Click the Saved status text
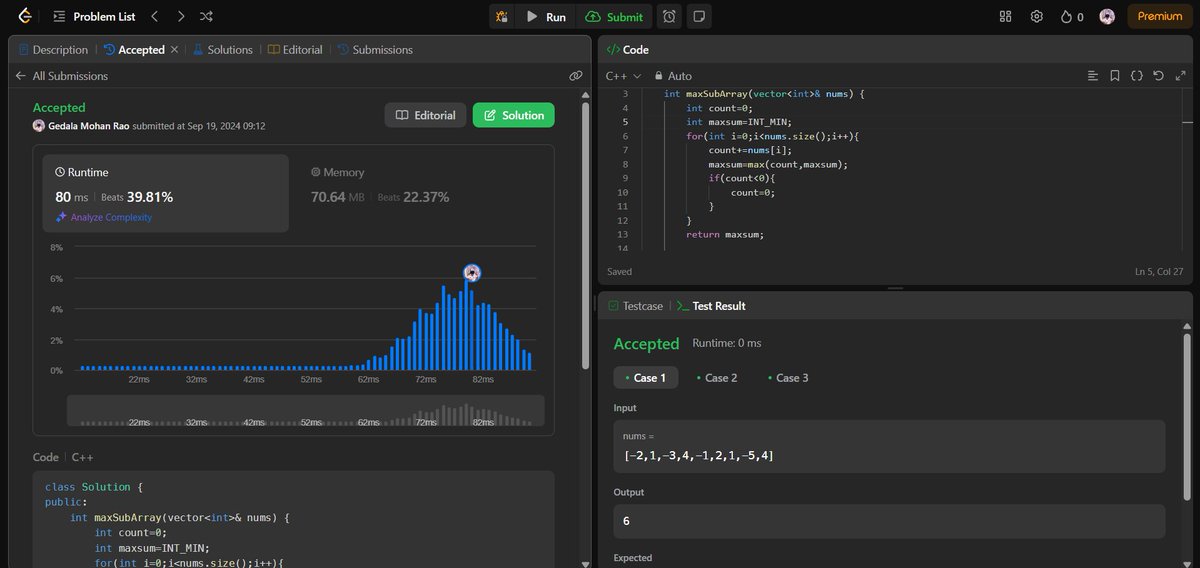Viewport: 1200px width, 568px height. 619,271
